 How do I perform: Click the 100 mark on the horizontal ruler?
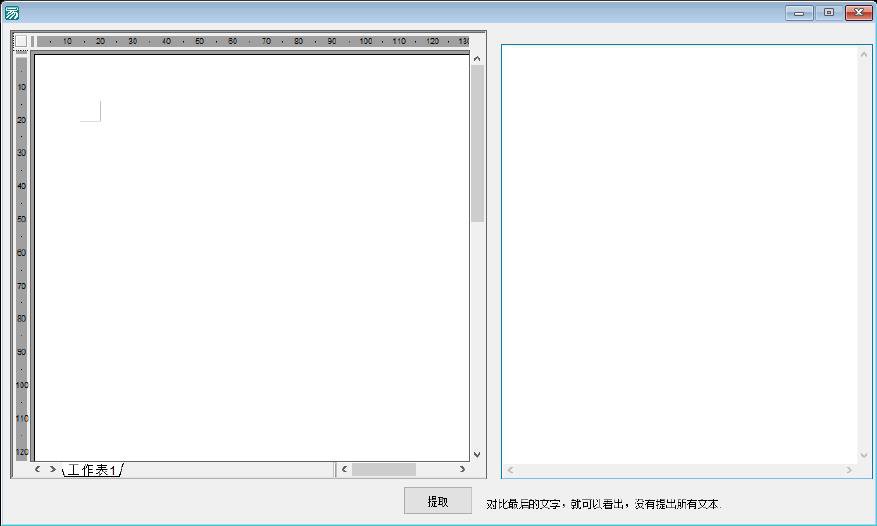365,41
